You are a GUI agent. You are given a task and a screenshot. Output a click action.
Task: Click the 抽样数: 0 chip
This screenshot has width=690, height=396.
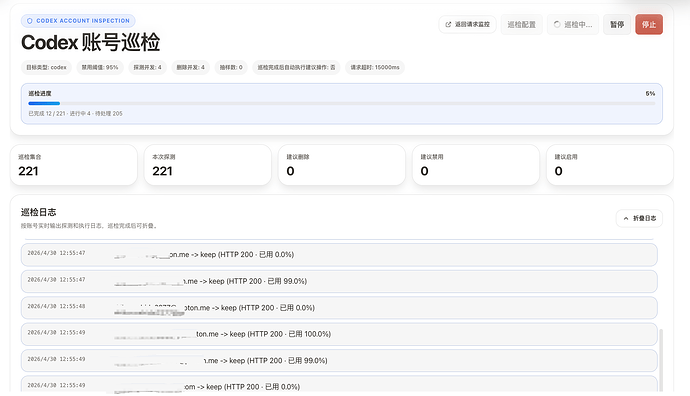click(231, 67)
